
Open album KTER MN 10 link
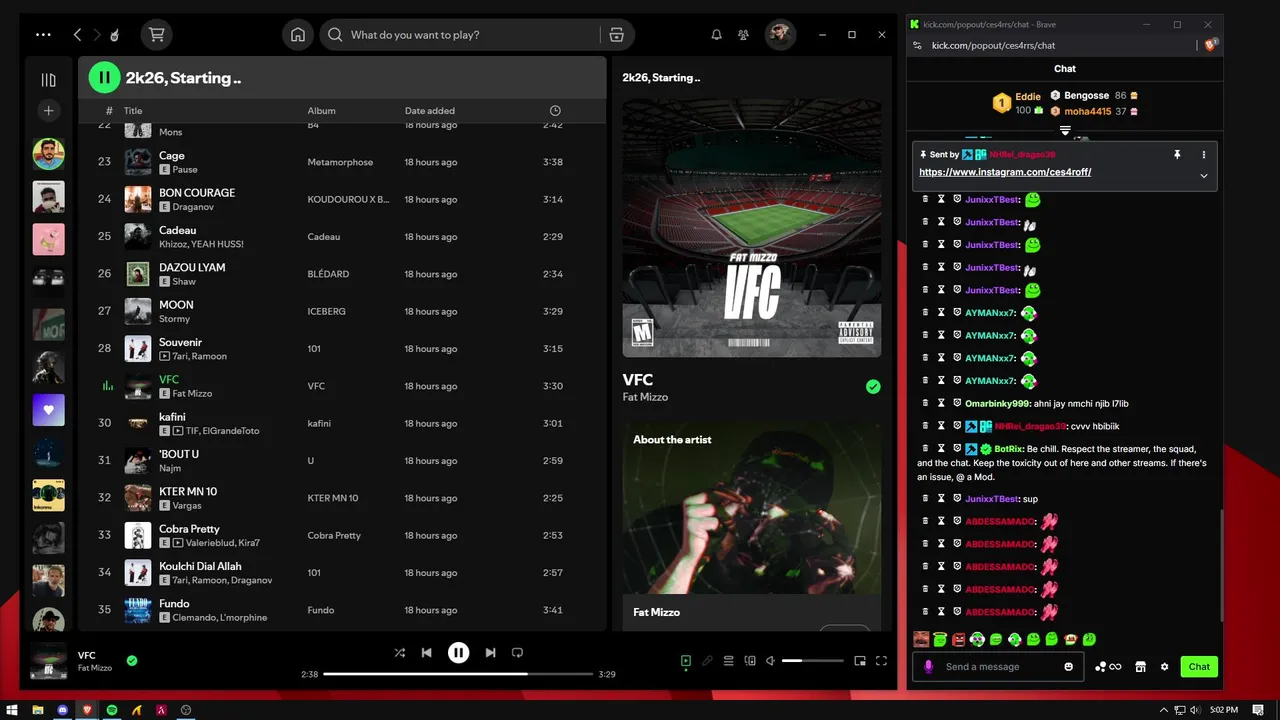click(332, 498)
